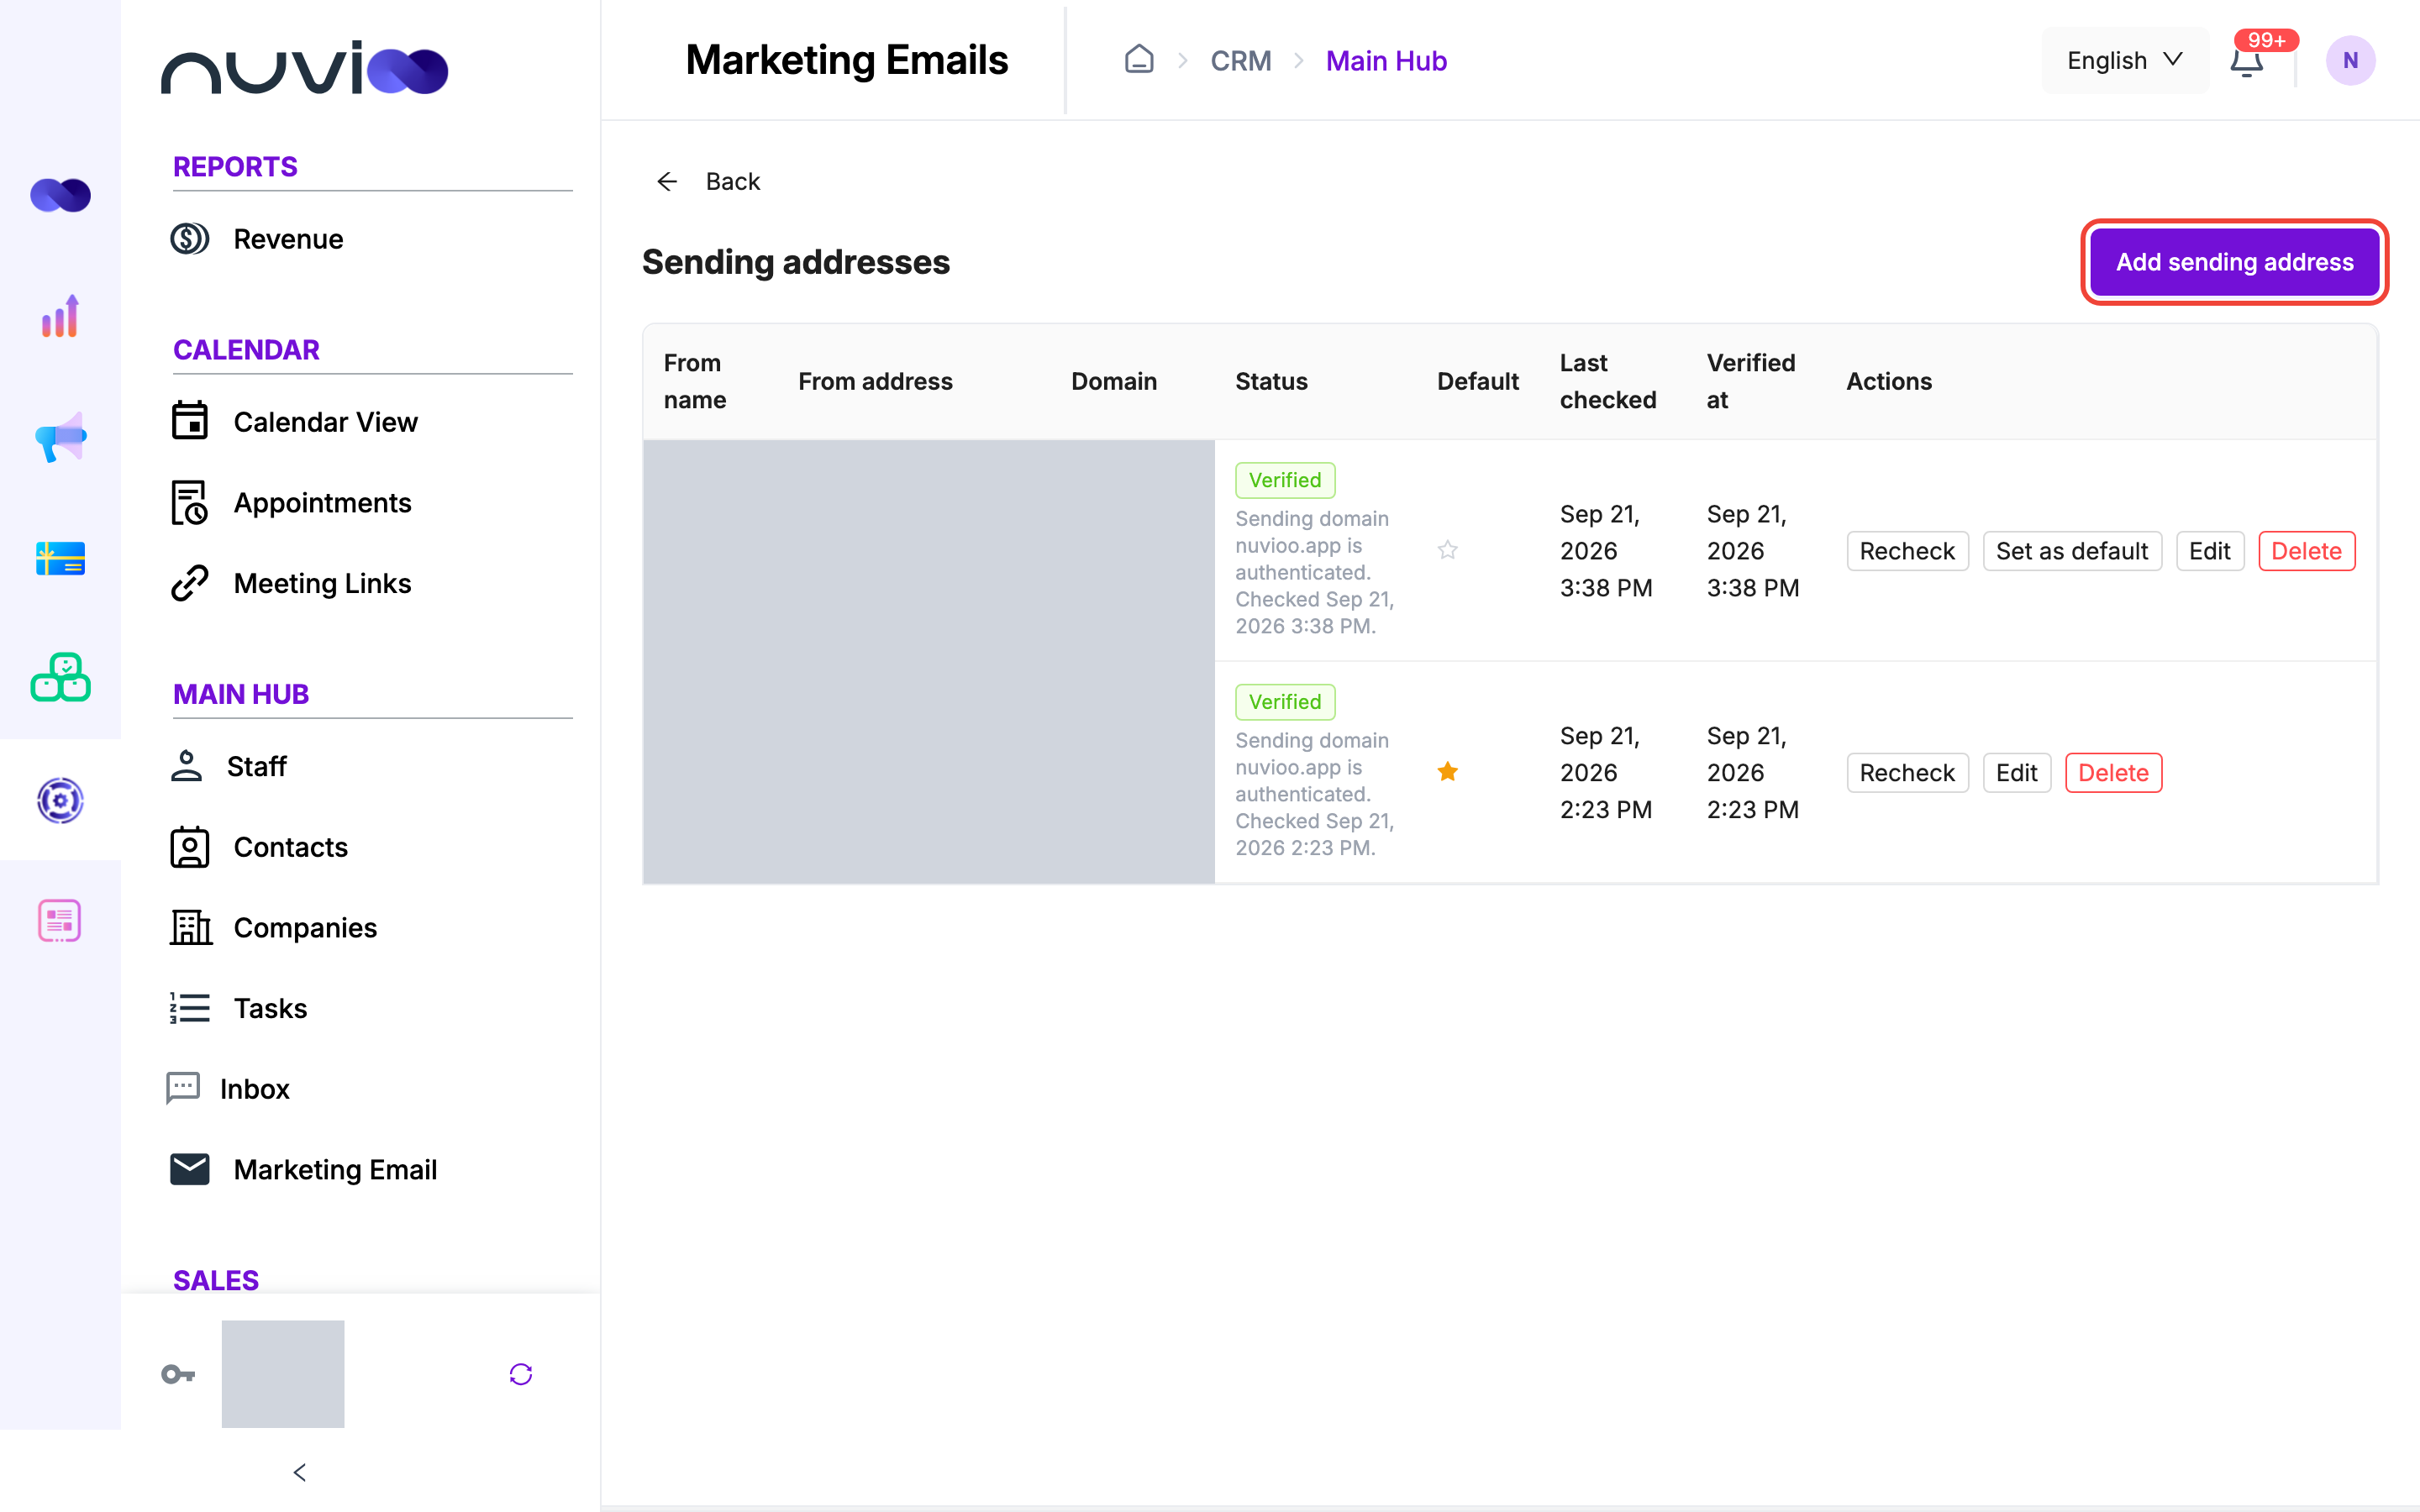Edit the address checked at 3:38 PM
This screenshot has width=2420, height=1512.
click(2210, 551)
